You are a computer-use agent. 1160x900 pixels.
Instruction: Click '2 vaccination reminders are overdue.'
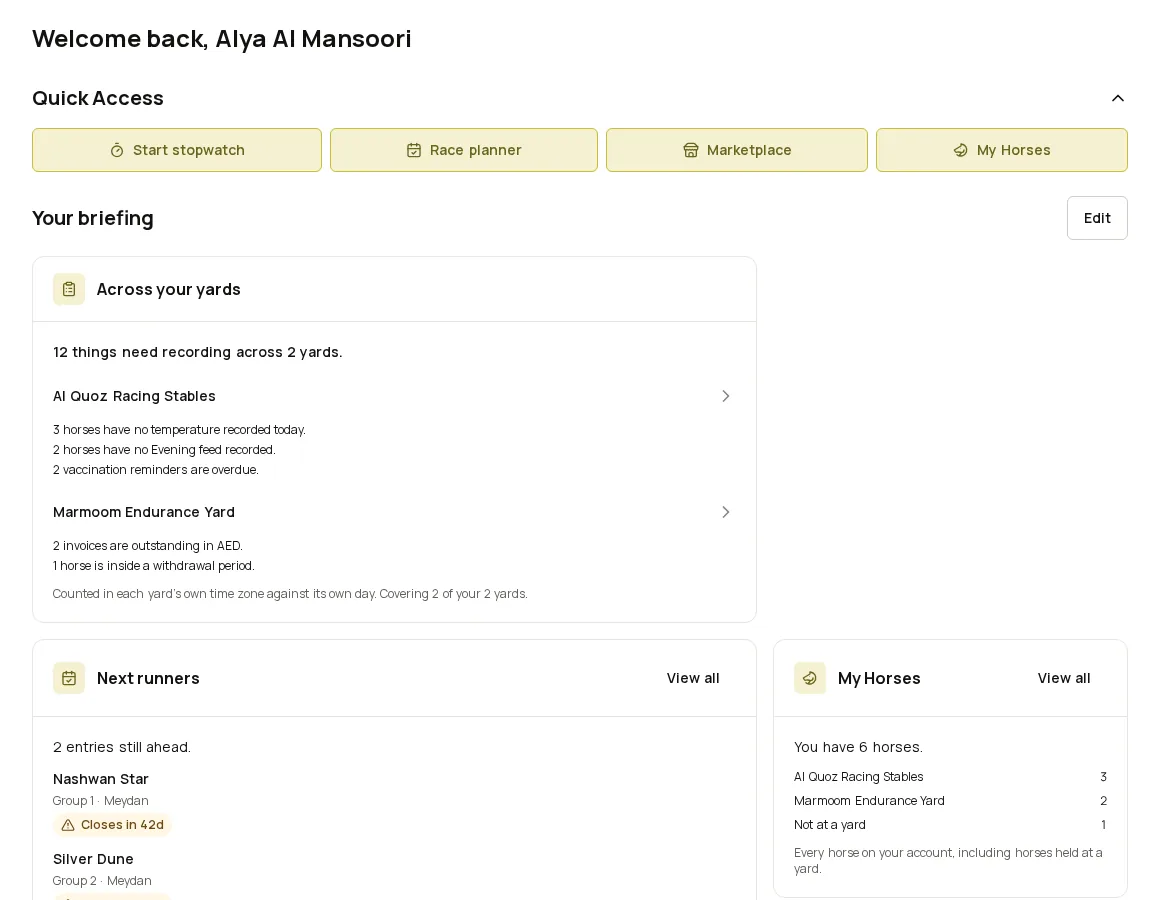click(155, 470)
